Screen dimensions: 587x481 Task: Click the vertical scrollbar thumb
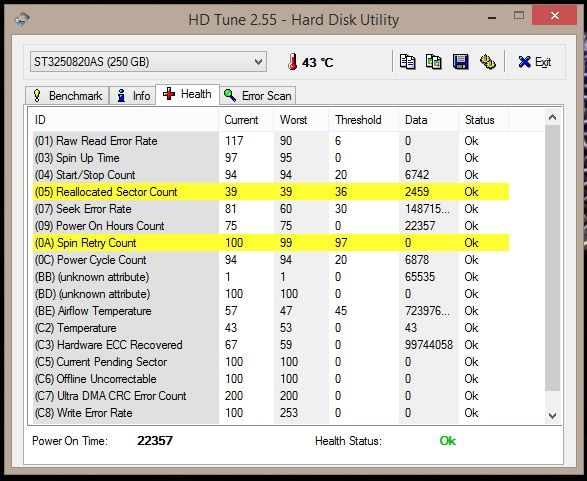pyautogui.click(x=553, y=258)
